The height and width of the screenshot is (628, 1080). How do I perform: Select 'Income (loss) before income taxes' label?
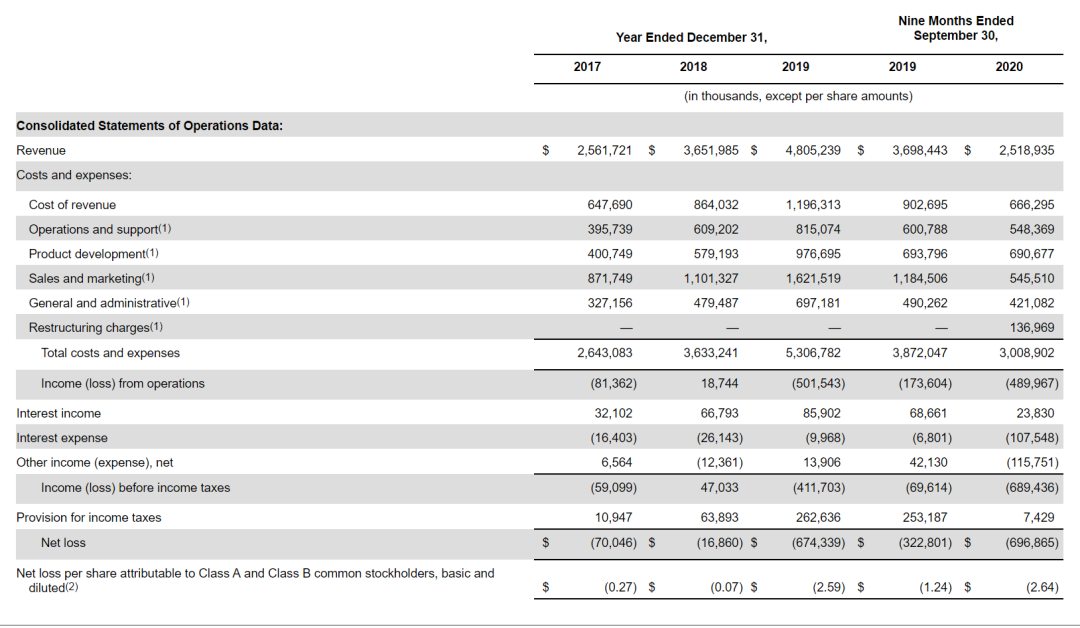136,488
